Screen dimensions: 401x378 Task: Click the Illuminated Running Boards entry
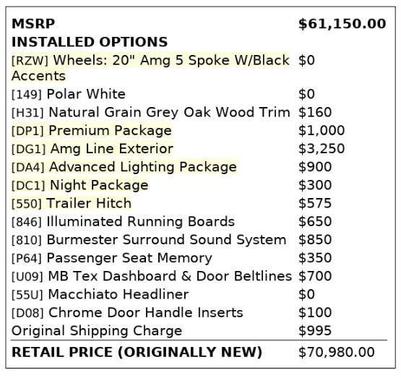(123, 221)
